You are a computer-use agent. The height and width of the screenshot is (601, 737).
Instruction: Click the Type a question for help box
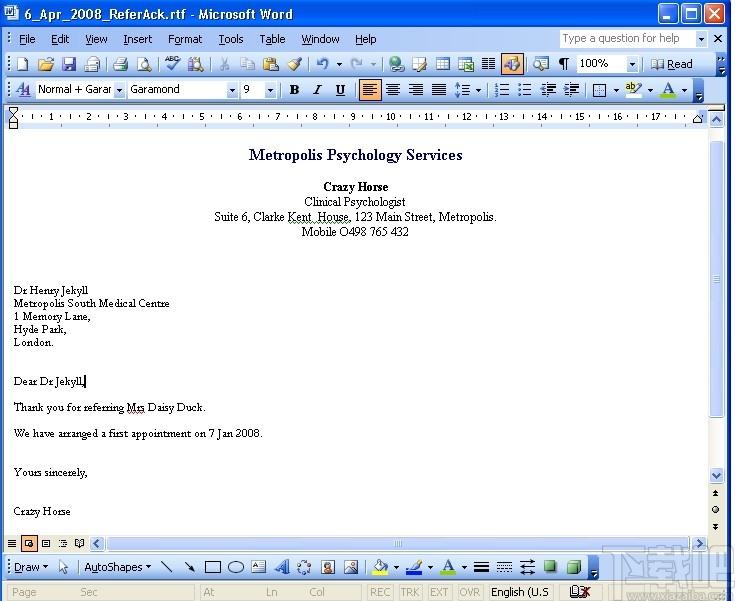(x=627, y=39)
